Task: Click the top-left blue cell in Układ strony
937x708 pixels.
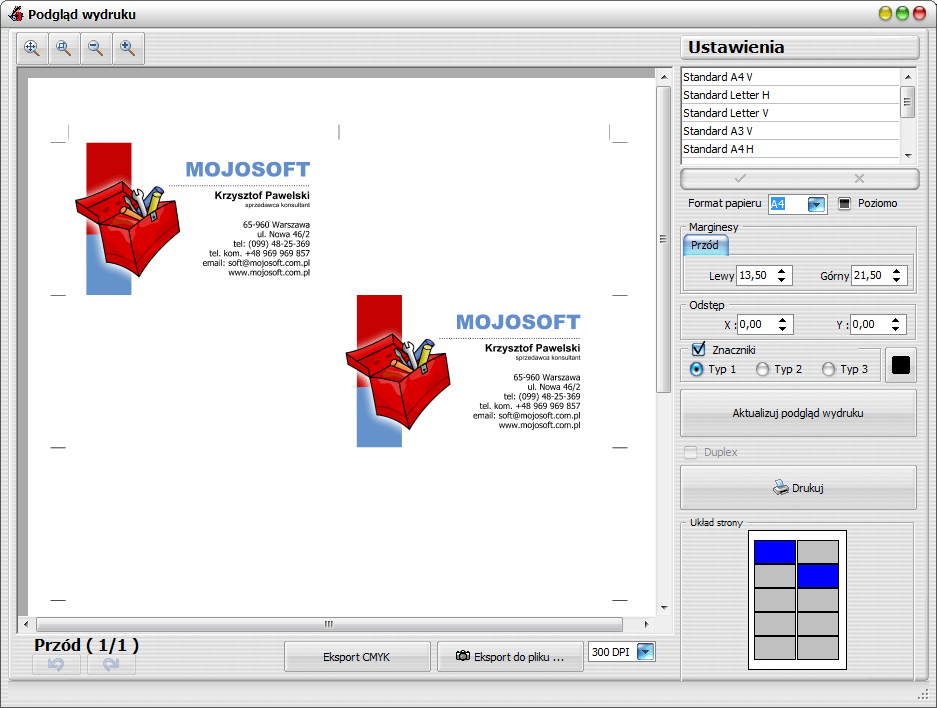Action: [x=775, y=552]
